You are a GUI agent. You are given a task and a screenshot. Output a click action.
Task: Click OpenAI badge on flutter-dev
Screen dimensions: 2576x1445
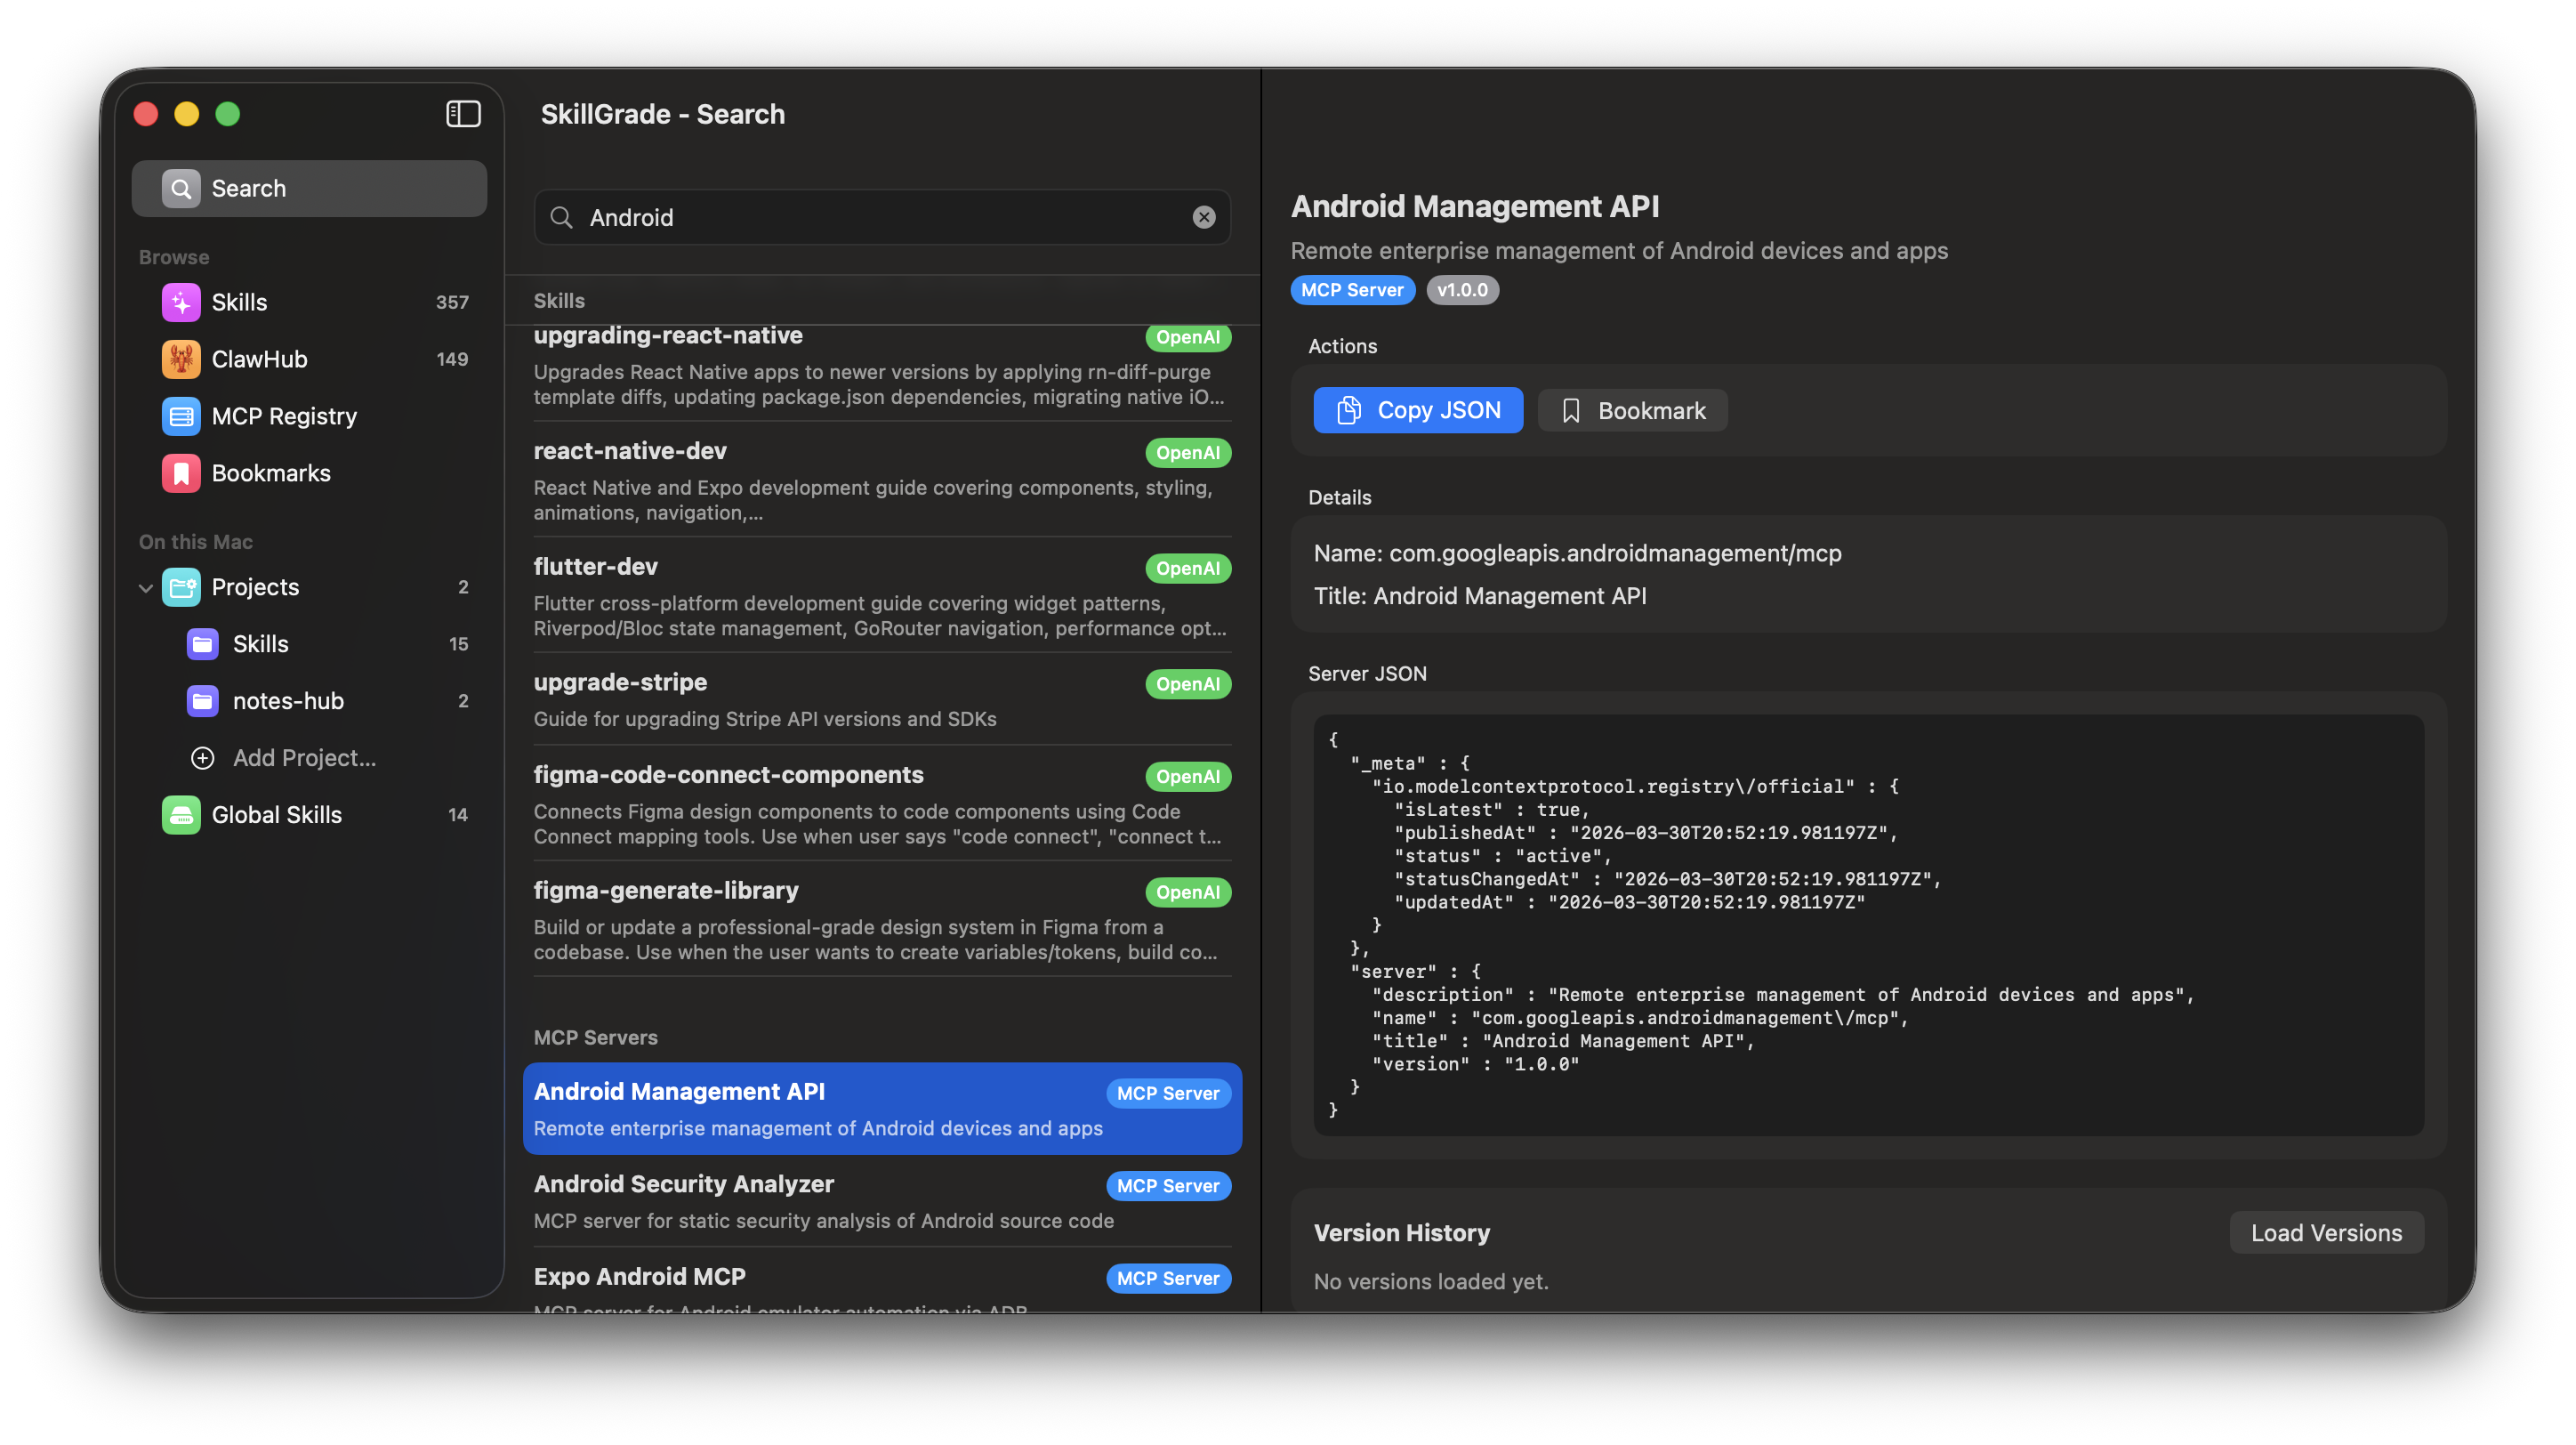click(x=1188, y=568)
